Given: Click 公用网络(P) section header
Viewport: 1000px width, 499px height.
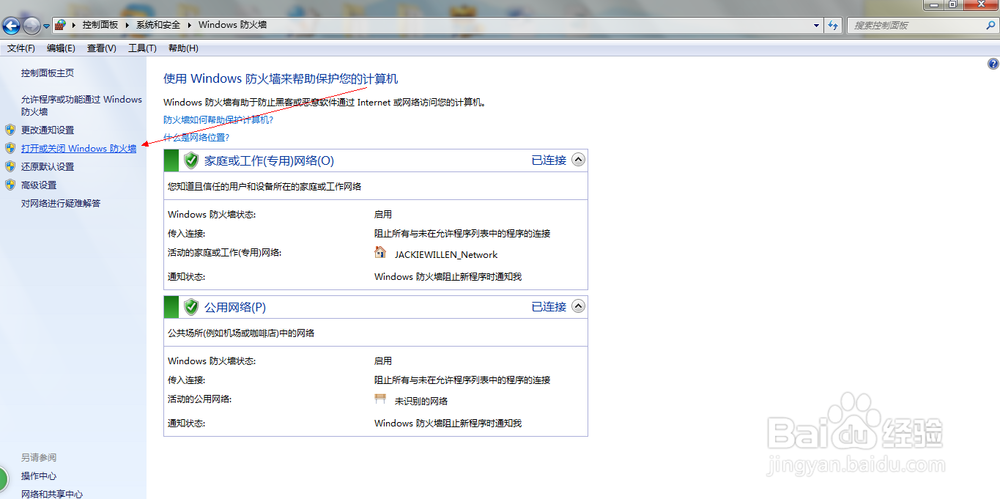Looking at the screenshot, I should [x=235, y=308].
